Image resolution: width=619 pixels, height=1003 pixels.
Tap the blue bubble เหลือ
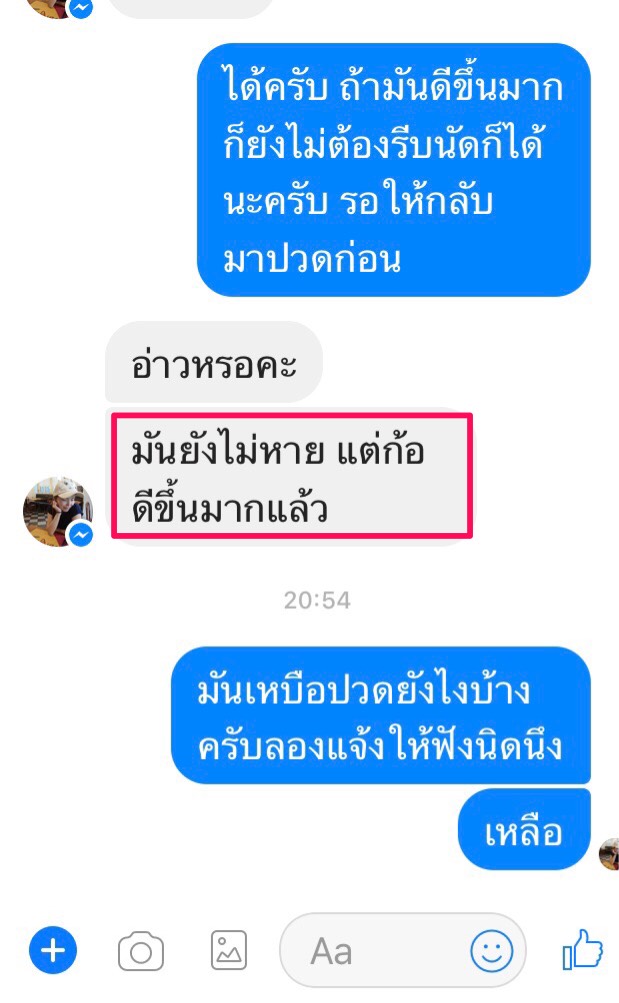pyautogui.click(x=524, y=830)
